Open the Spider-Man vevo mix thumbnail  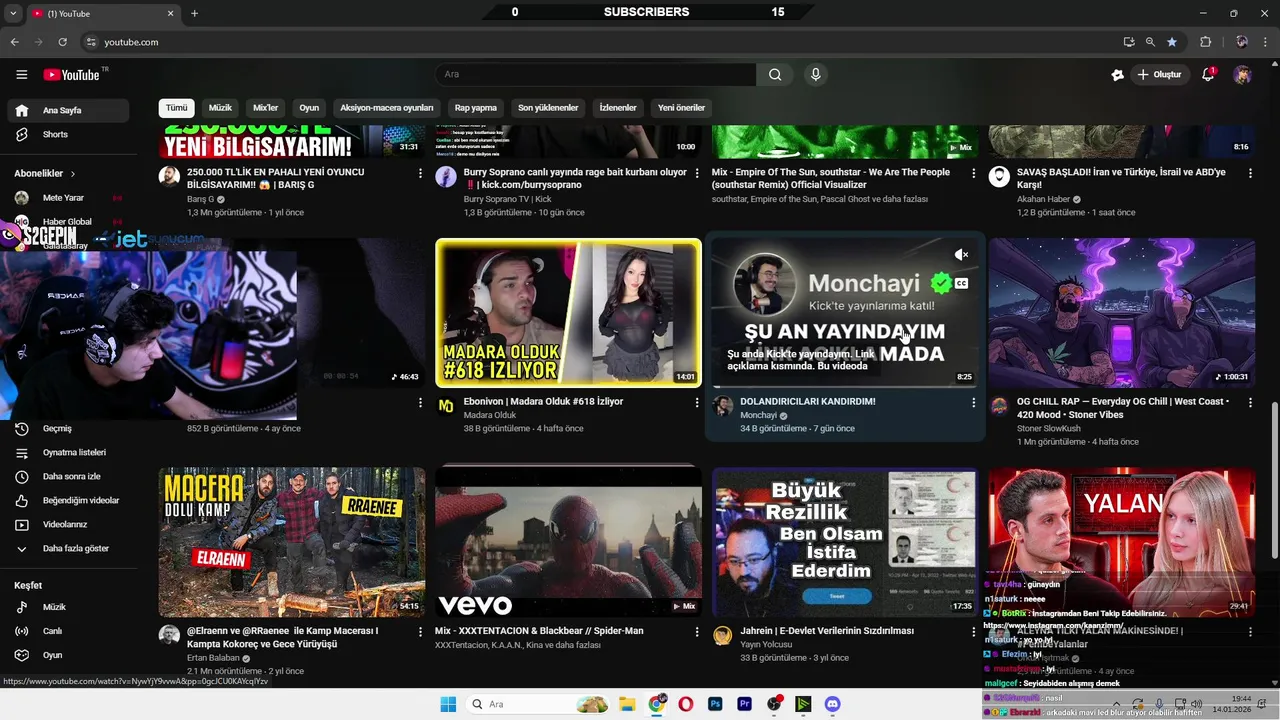click(x=568, y=541)
